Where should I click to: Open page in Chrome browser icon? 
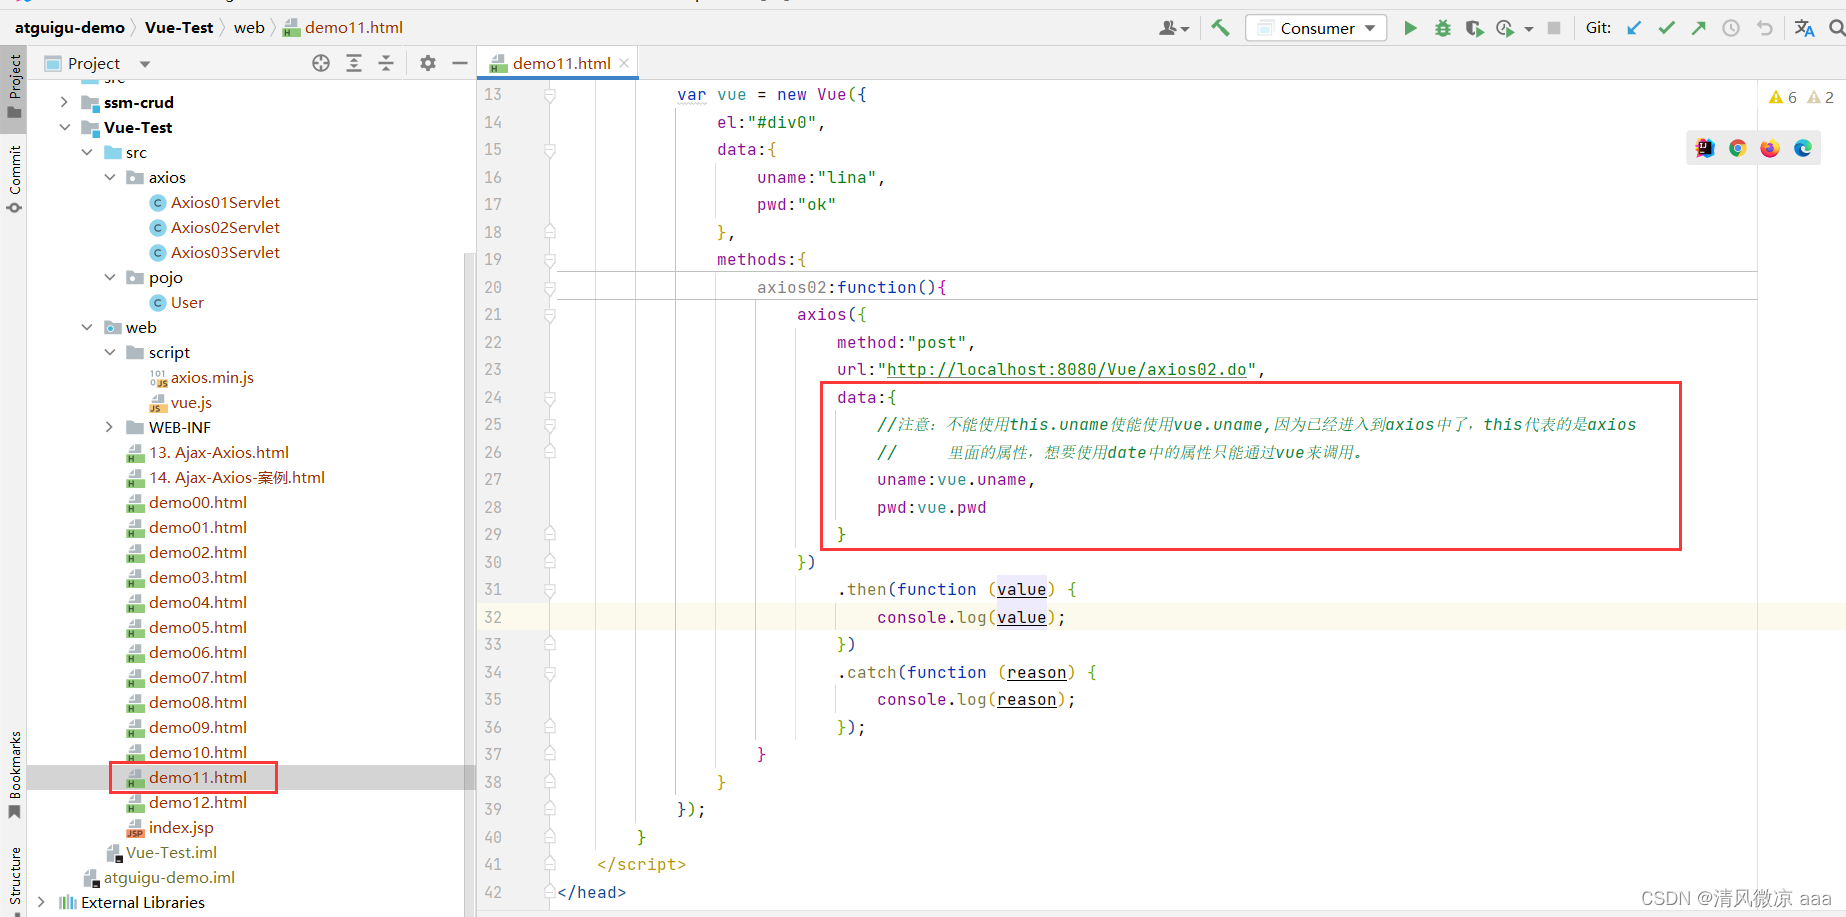[x=1738, y=148]
